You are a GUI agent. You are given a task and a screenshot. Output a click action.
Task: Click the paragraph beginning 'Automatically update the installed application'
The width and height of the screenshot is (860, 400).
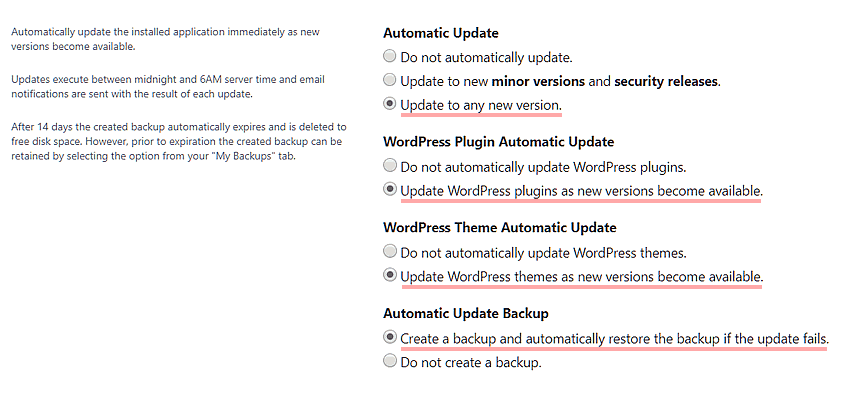pos(166,39)
